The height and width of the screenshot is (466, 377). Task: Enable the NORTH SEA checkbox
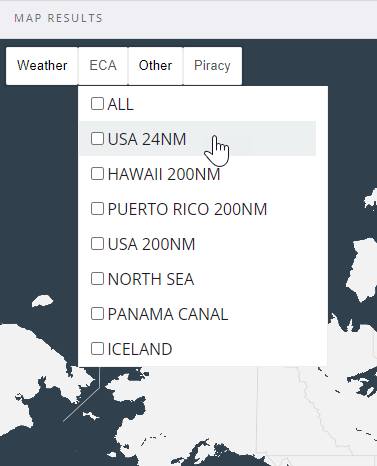point(97,279)
